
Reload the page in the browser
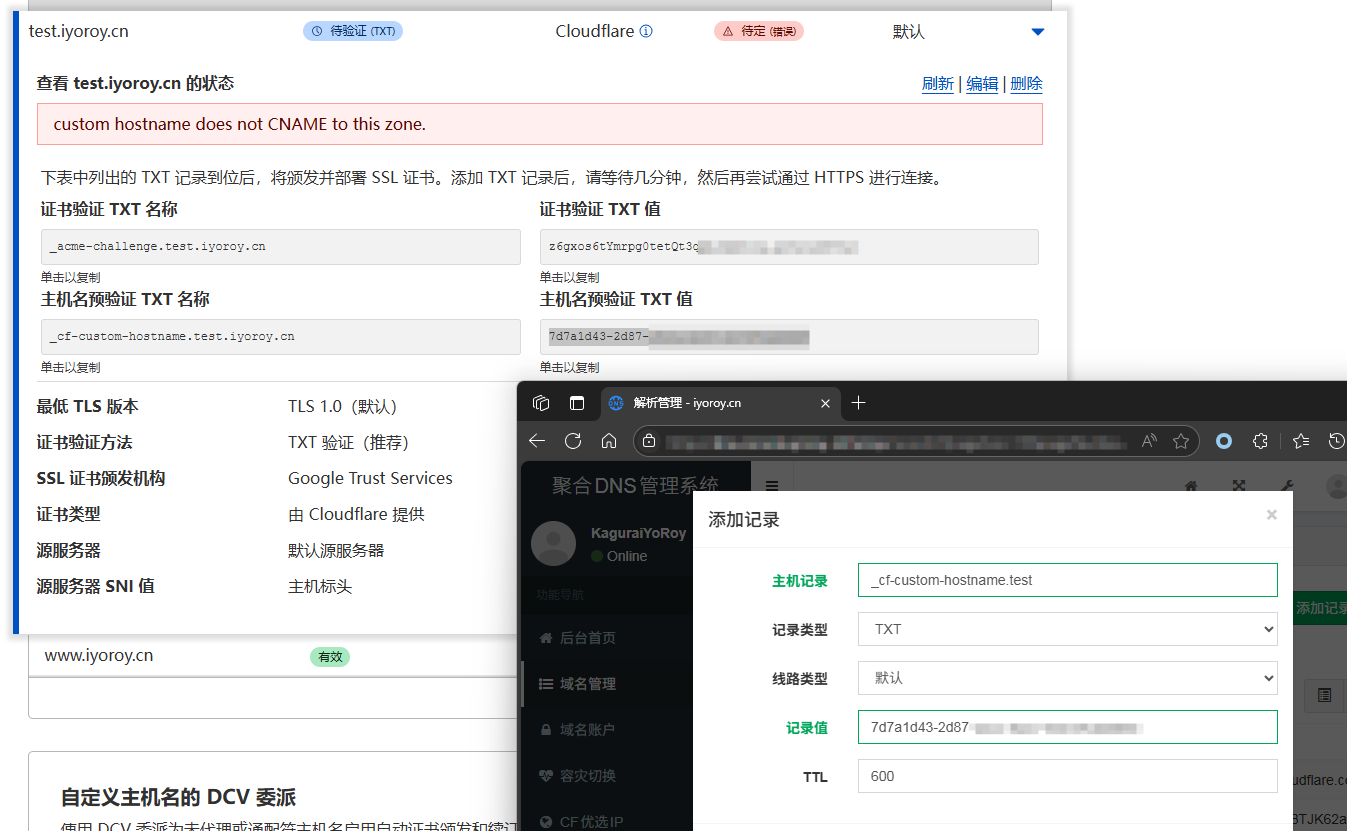[x=573, y=441]
